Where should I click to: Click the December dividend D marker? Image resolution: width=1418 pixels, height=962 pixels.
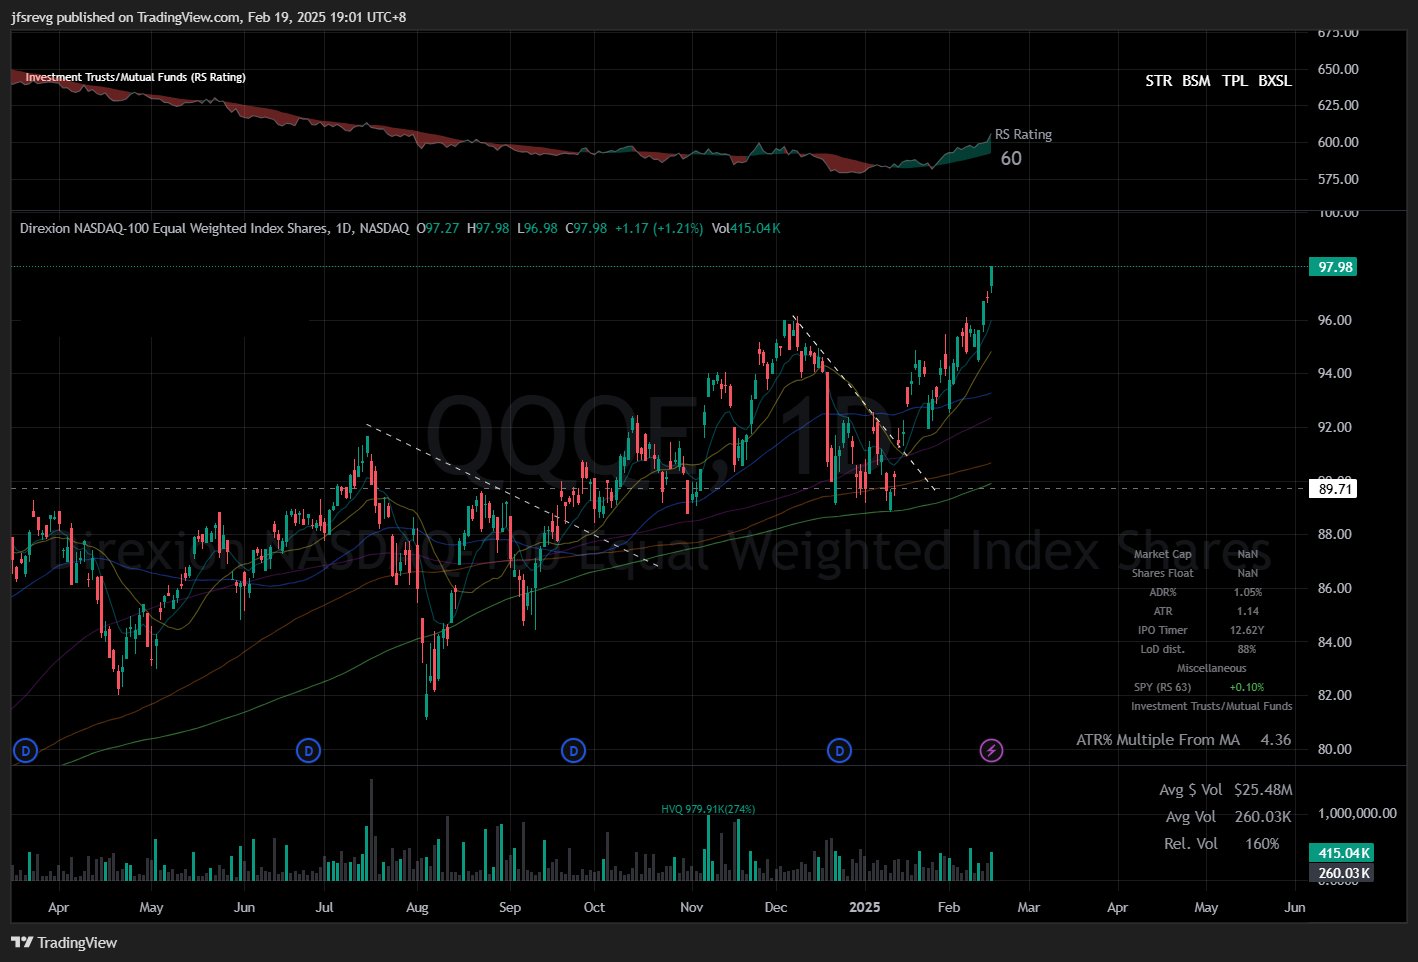pyautogui.click(x=840, y=750)
